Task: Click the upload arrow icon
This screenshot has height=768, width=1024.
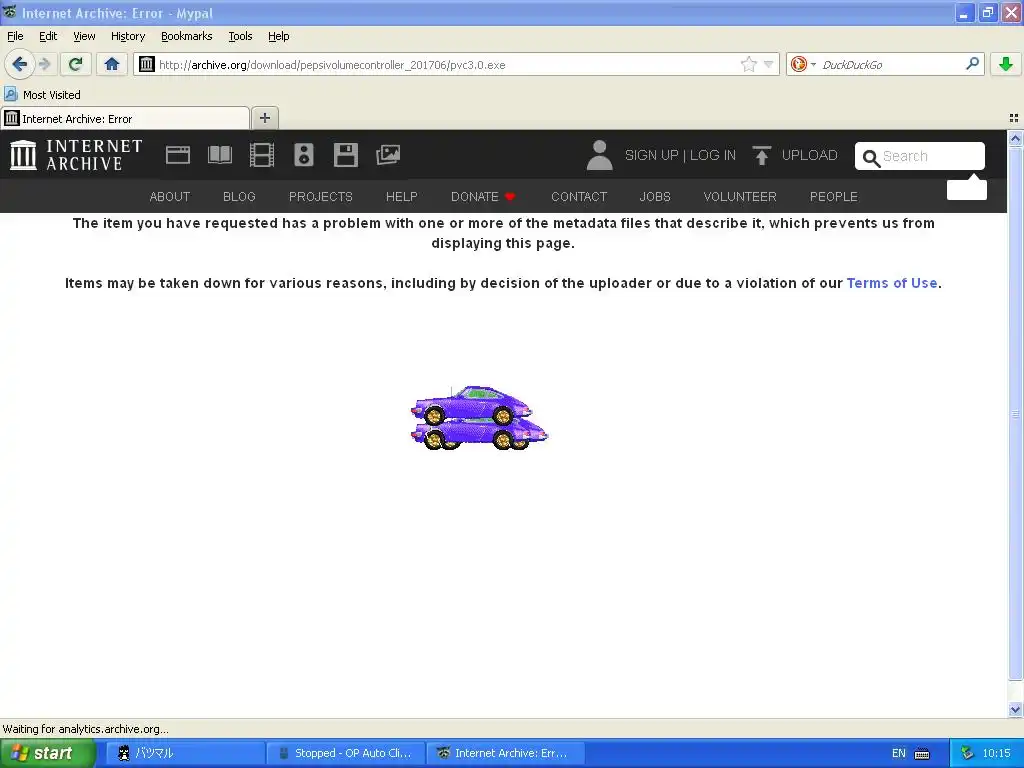Action: (x=761, y=155)
